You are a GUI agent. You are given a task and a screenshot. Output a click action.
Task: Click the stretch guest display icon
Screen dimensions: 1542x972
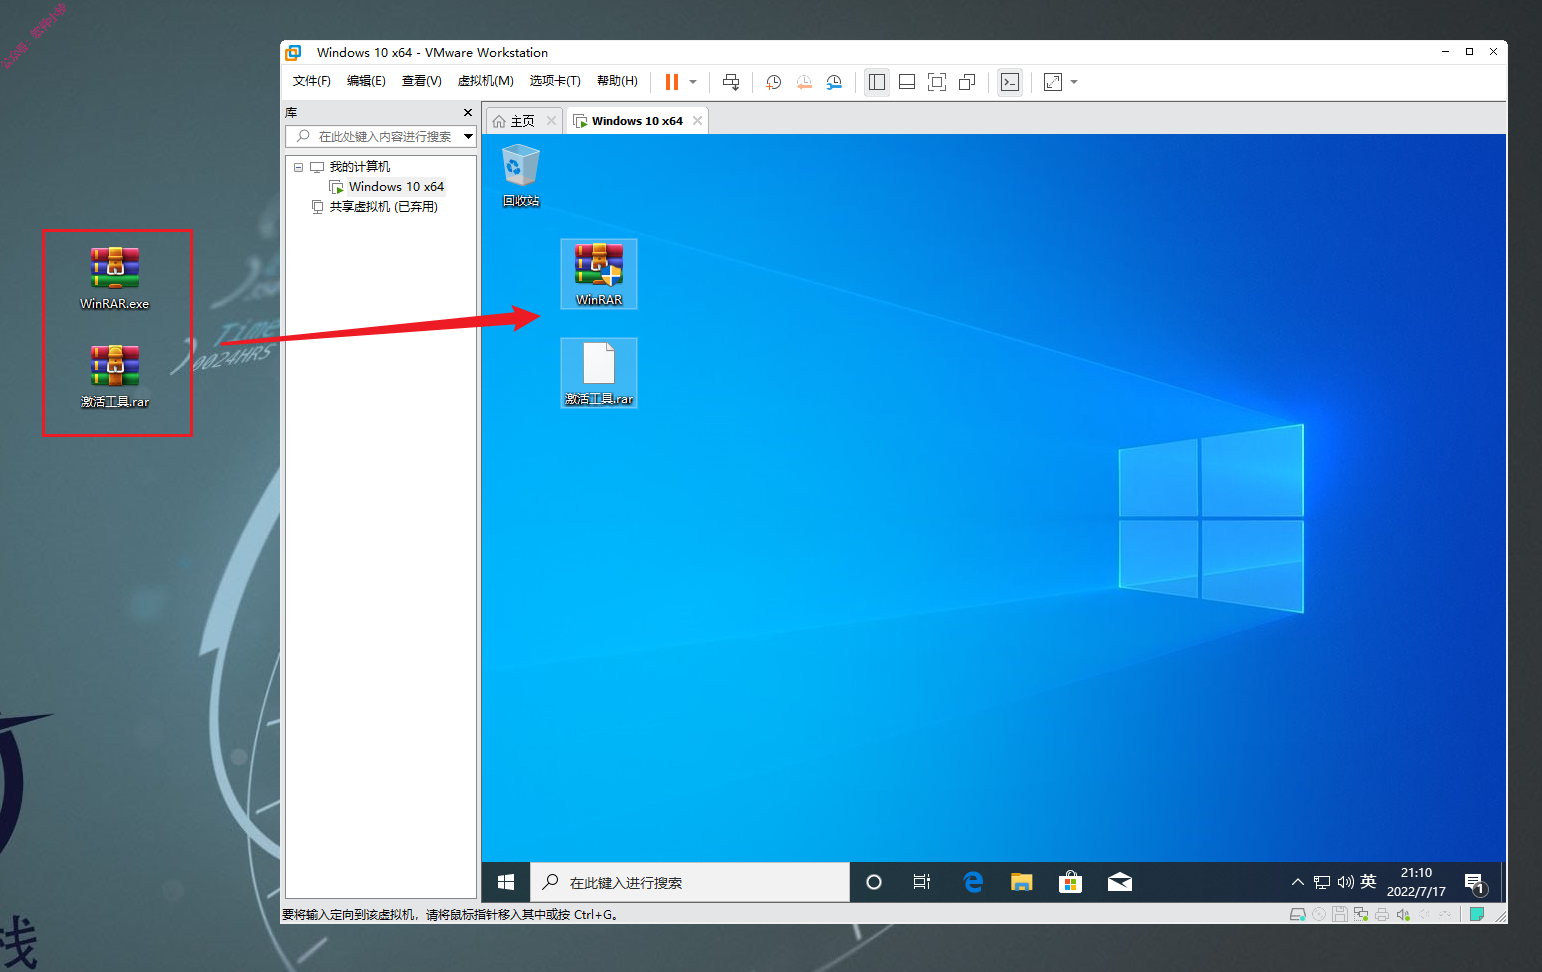tap(1053, 82)
